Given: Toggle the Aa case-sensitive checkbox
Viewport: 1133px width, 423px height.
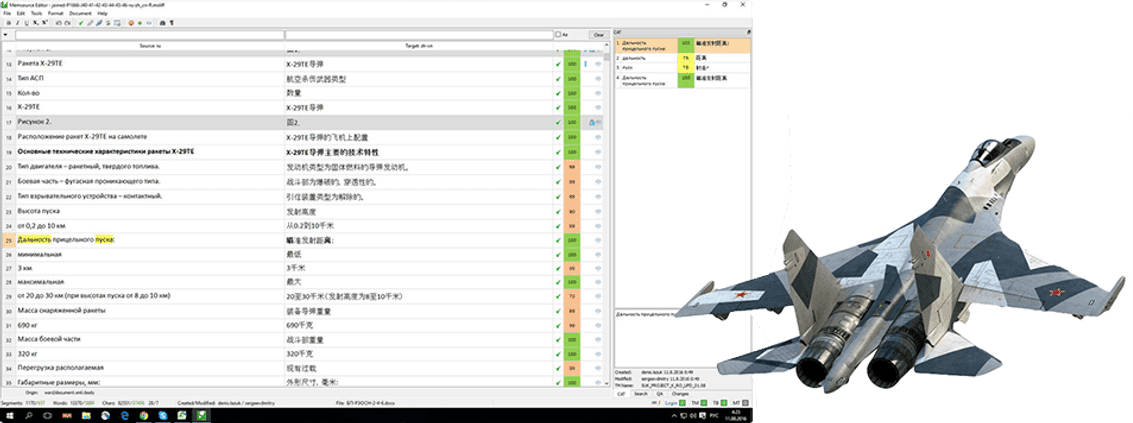Looking at the screenshot, I should pyautogui.click(x=558, y=35).
